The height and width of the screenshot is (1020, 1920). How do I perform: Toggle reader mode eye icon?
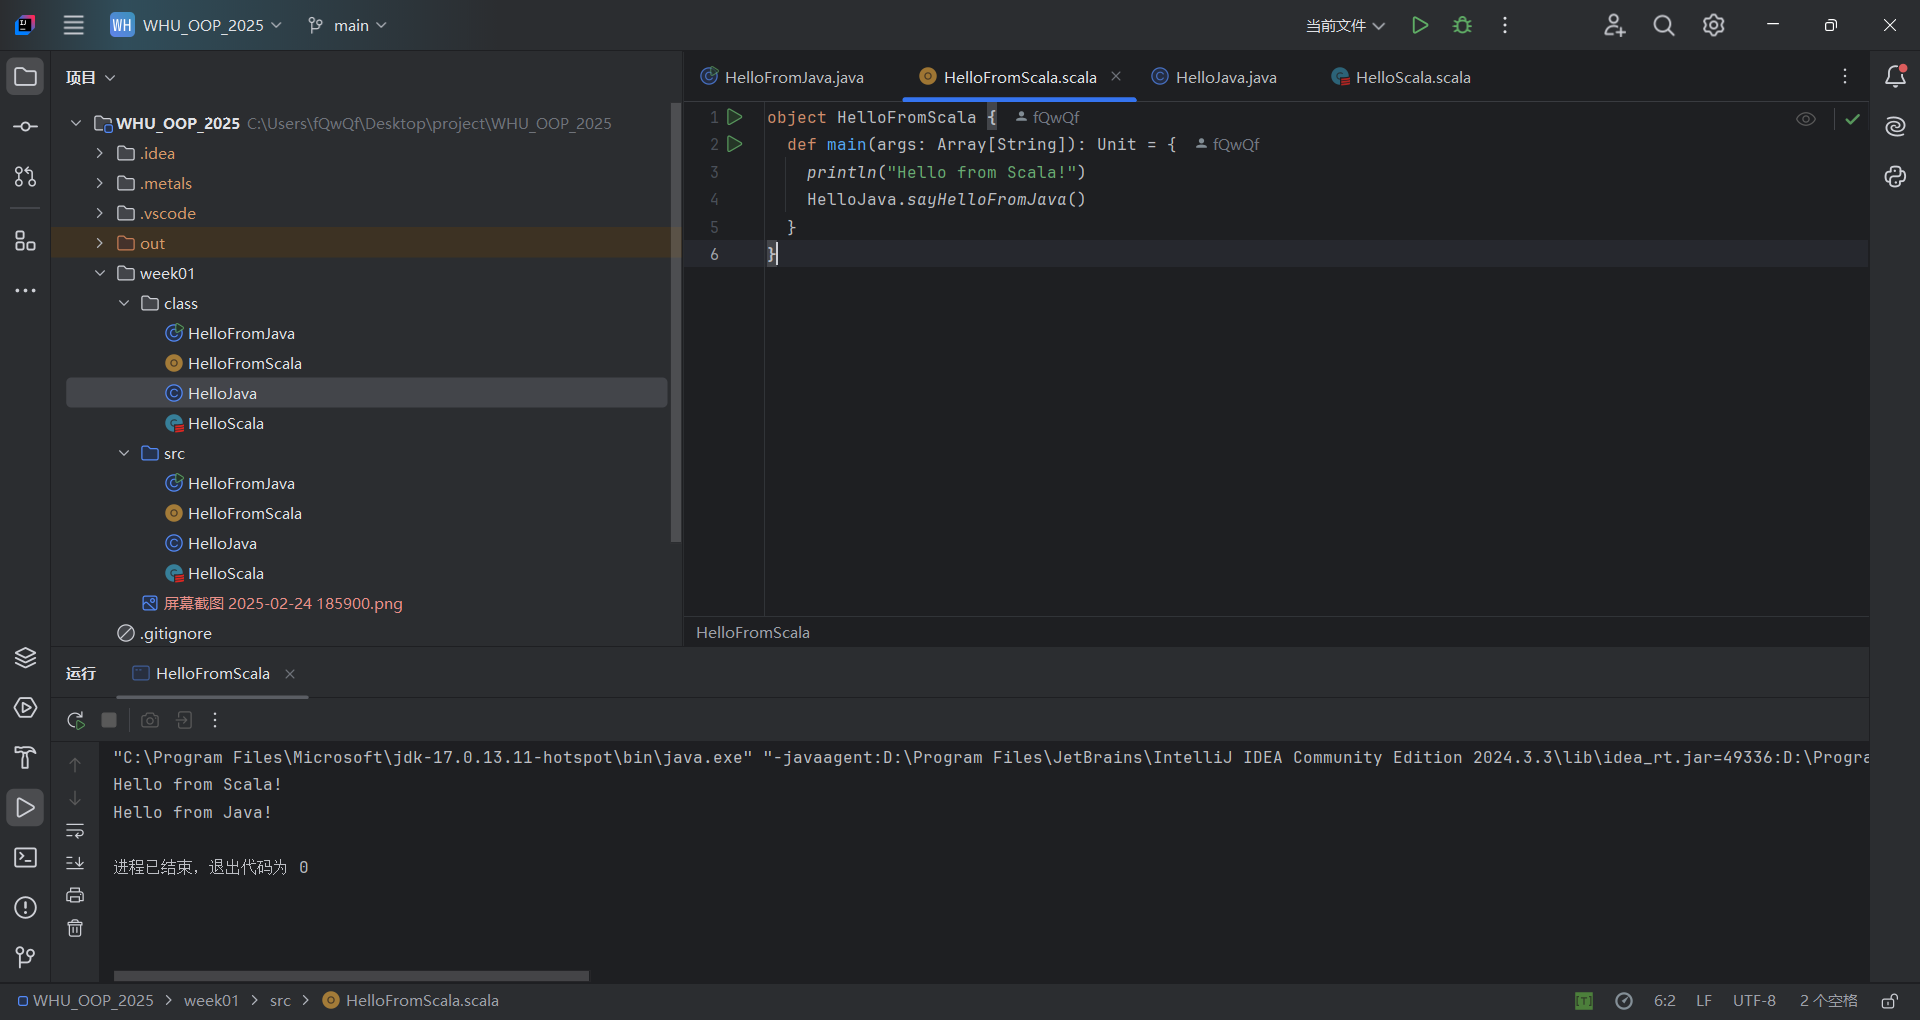[1806, 119]
